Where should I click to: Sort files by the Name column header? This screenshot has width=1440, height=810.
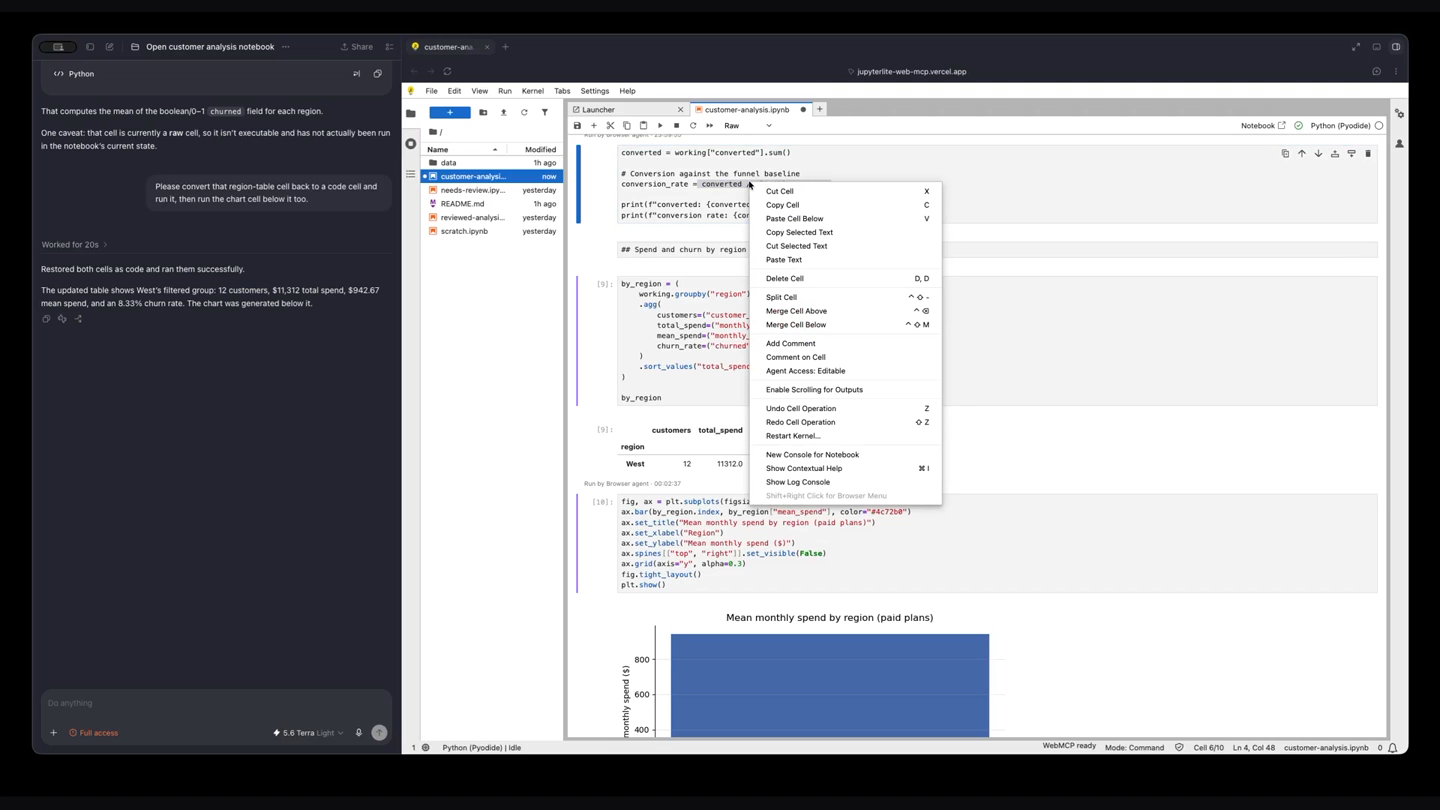(x=464, y=150)
